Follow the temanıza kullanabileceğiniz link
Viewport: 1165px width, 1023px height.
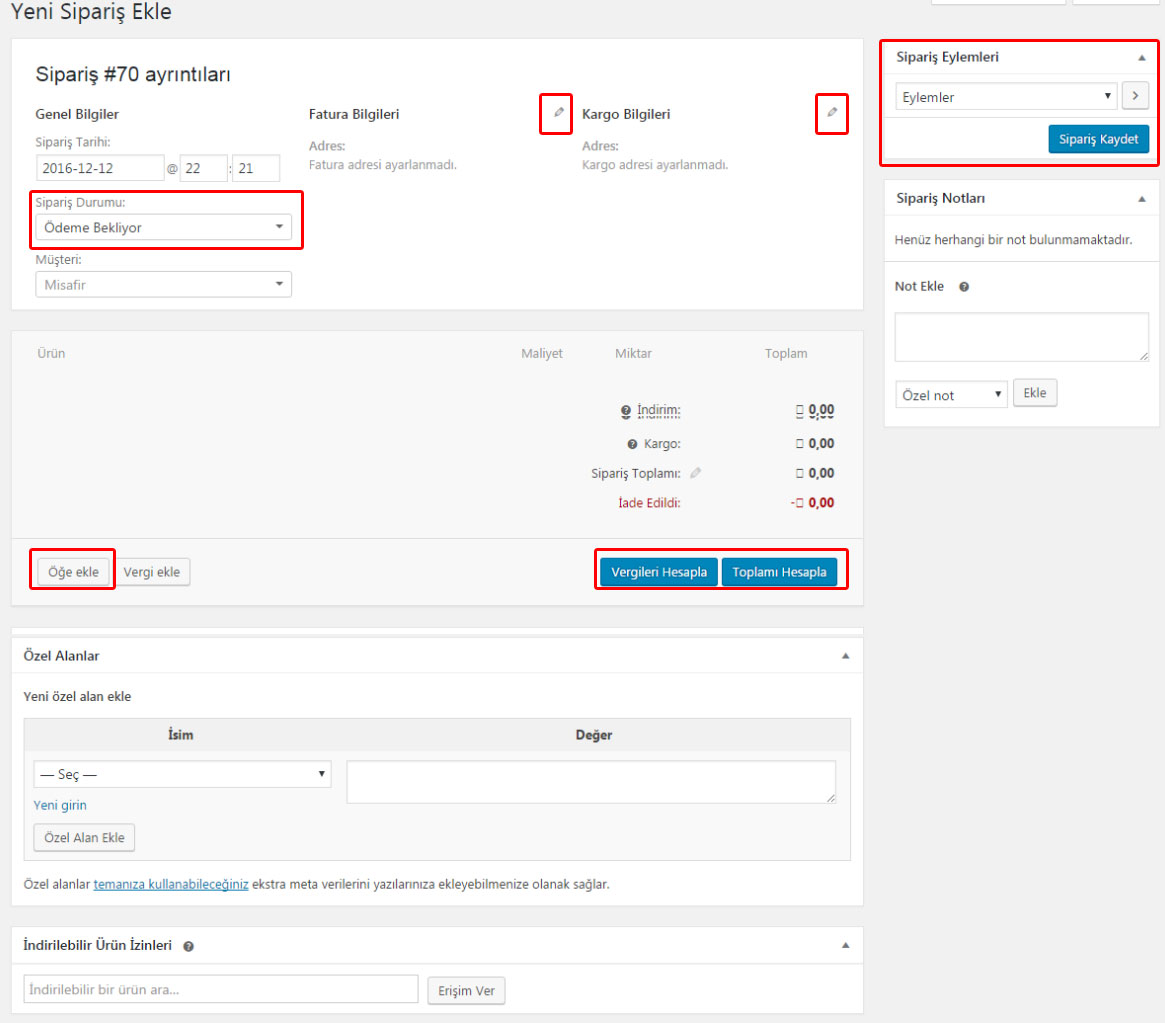pyautogui.click(x=171, y=884)
